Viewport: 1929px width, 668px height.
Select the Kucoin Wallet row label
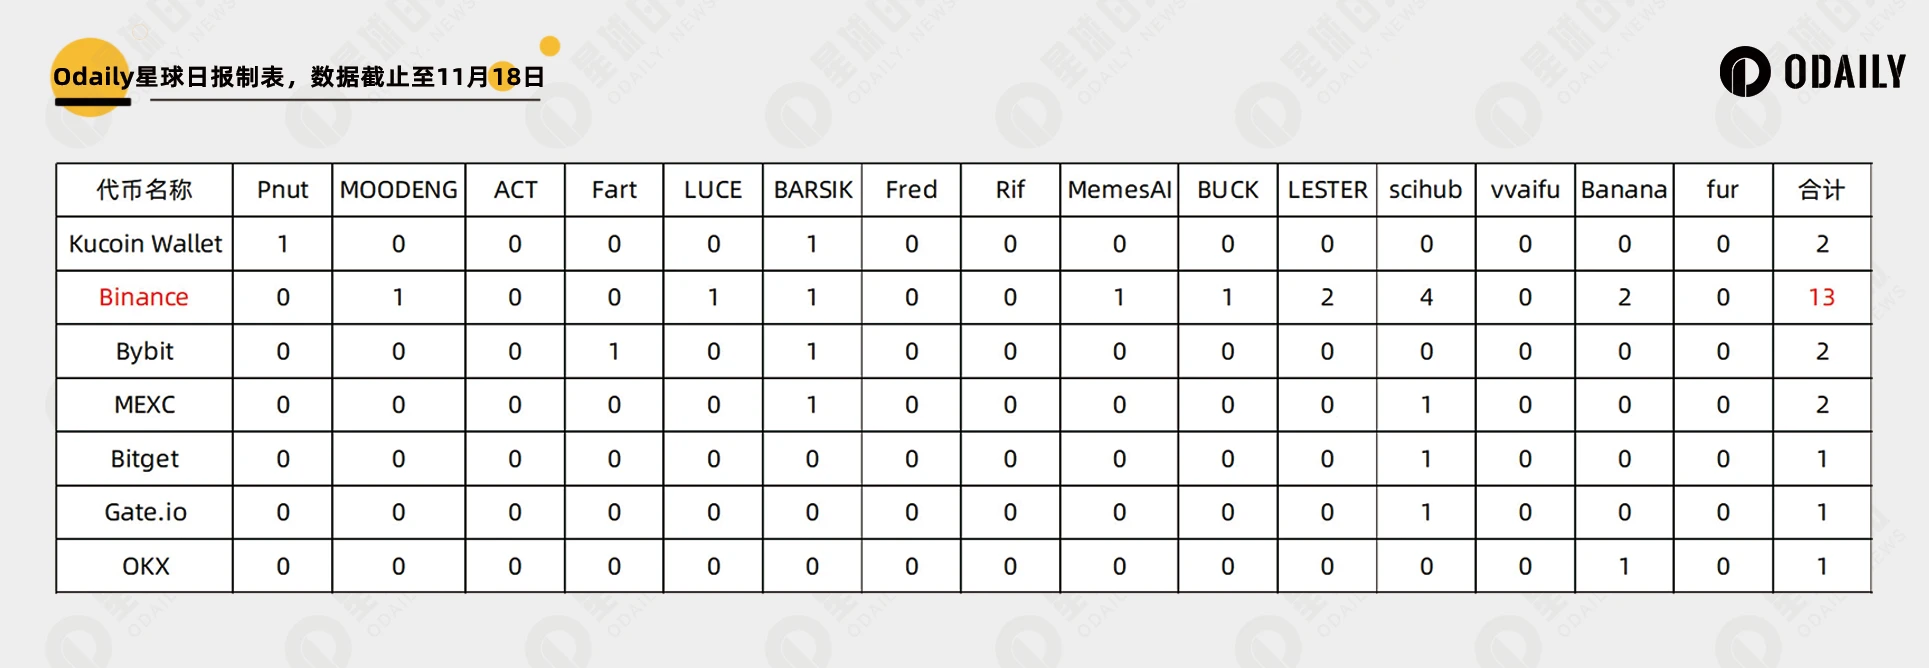pos(145,244)
